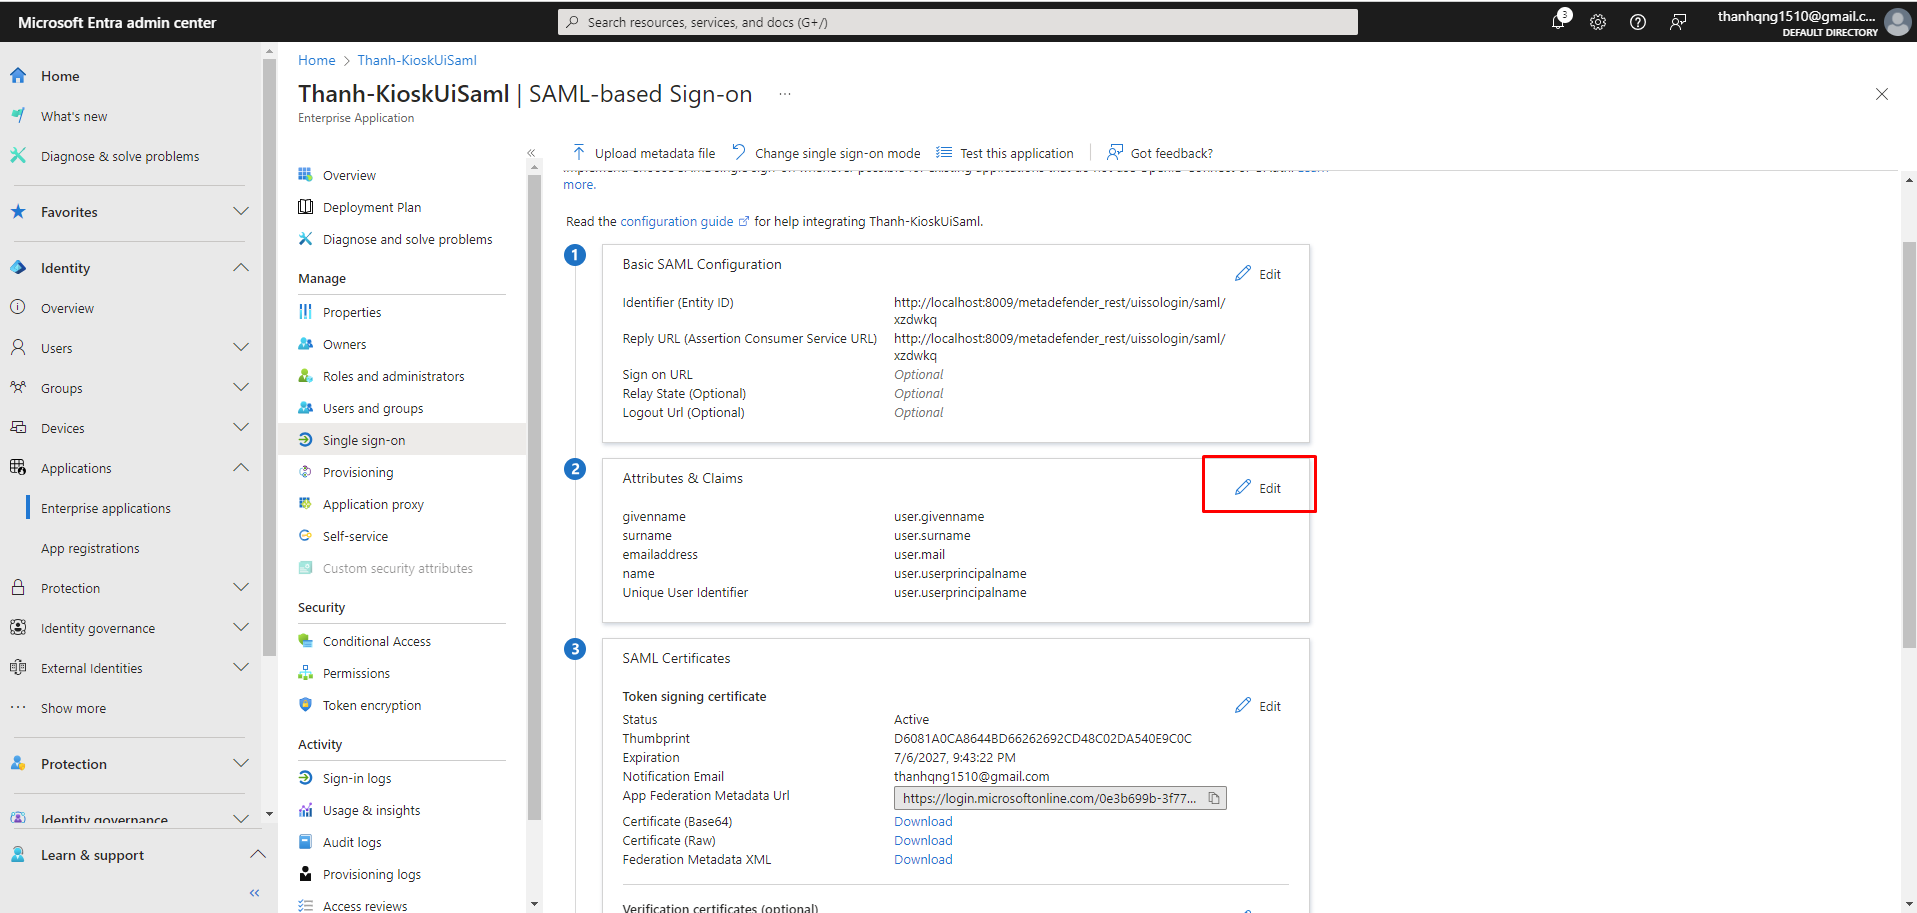The width and height of the screenshot is (1917, 913).
Task: Click the 'more.' link above the guide
Action: pyautogui.click(x=579, y=185)
